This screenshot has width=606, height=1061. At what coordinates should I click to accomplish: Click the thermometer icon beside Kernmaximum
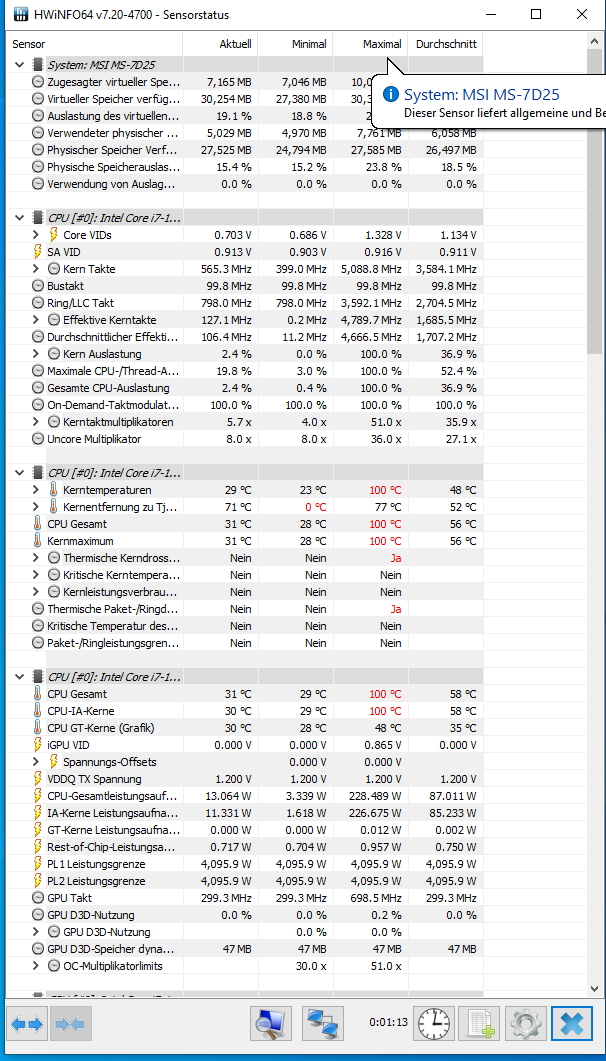click(38, 541)
